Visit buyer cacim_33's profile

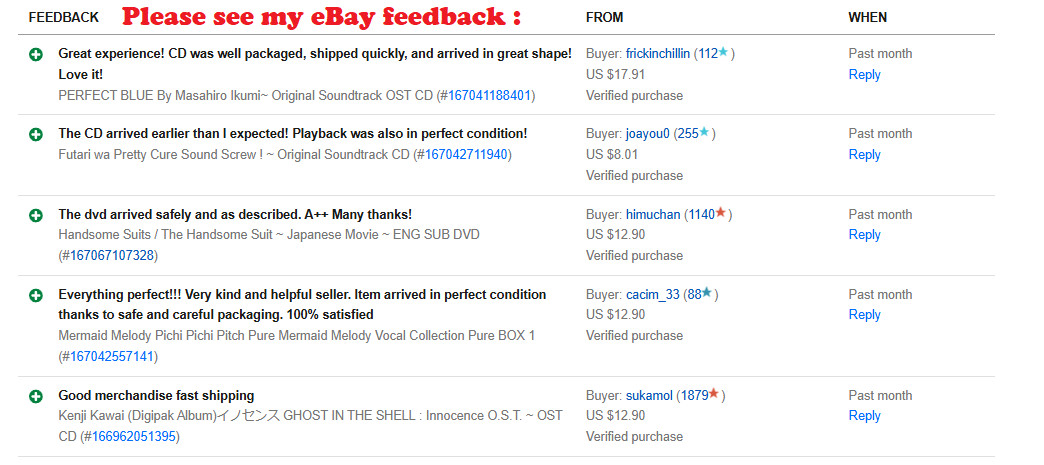point(652,295)
